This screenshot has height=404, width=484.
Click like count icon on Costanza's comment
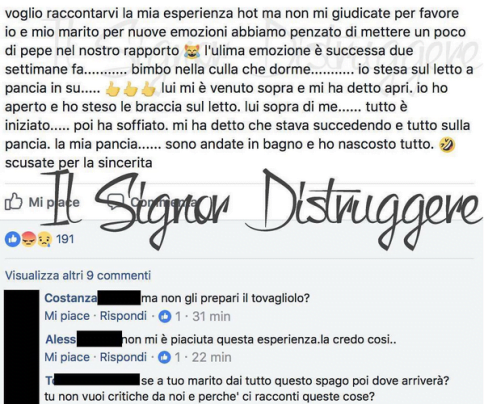(165, 316)
